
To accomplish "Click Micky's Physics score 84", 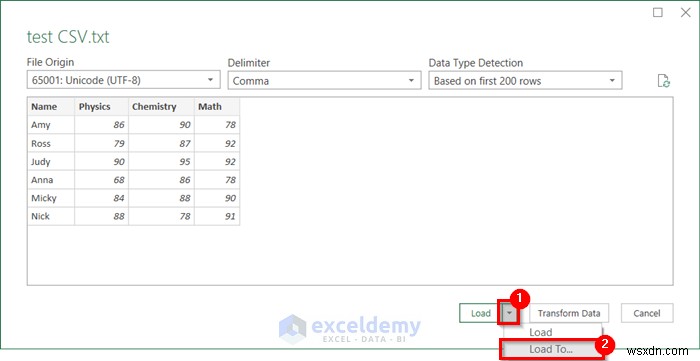I will coord(101,198).
